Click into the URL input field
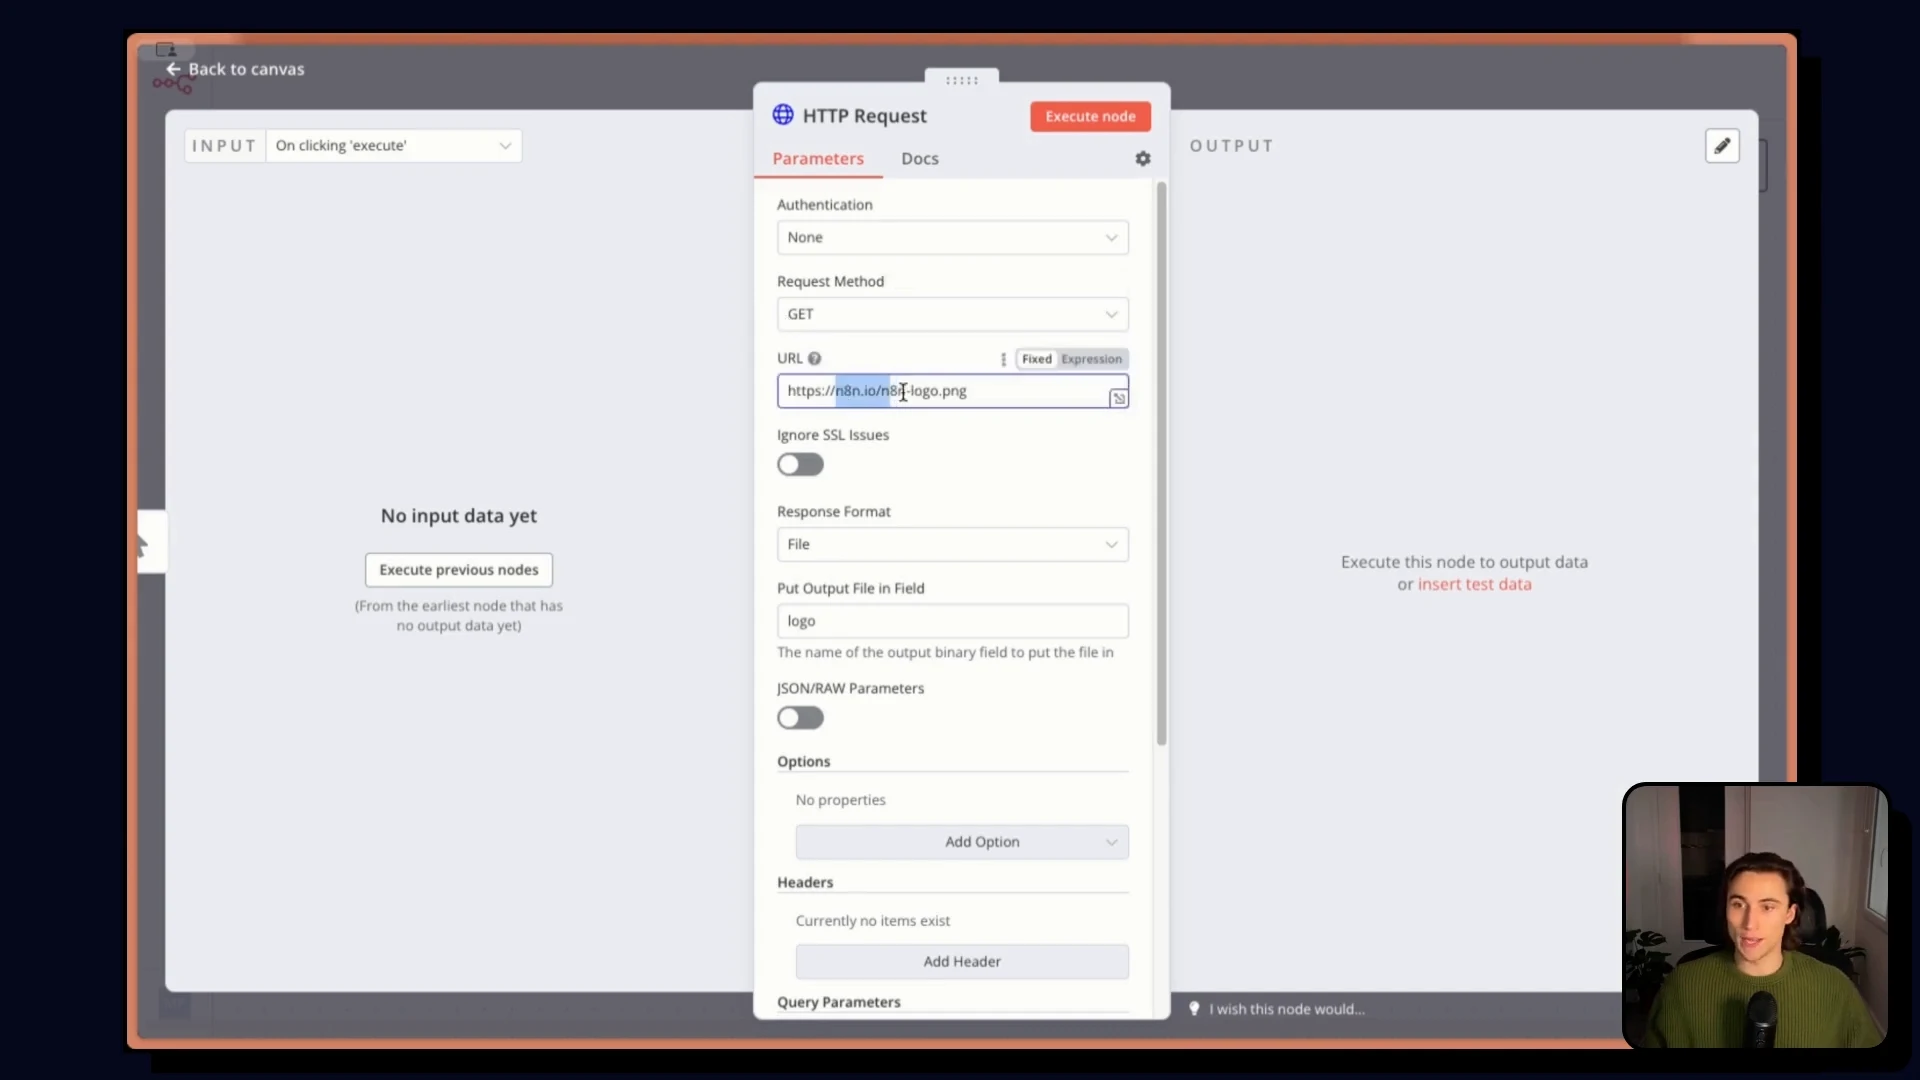The height and width of the screenshot is (1080, 1920). (953, 391)
